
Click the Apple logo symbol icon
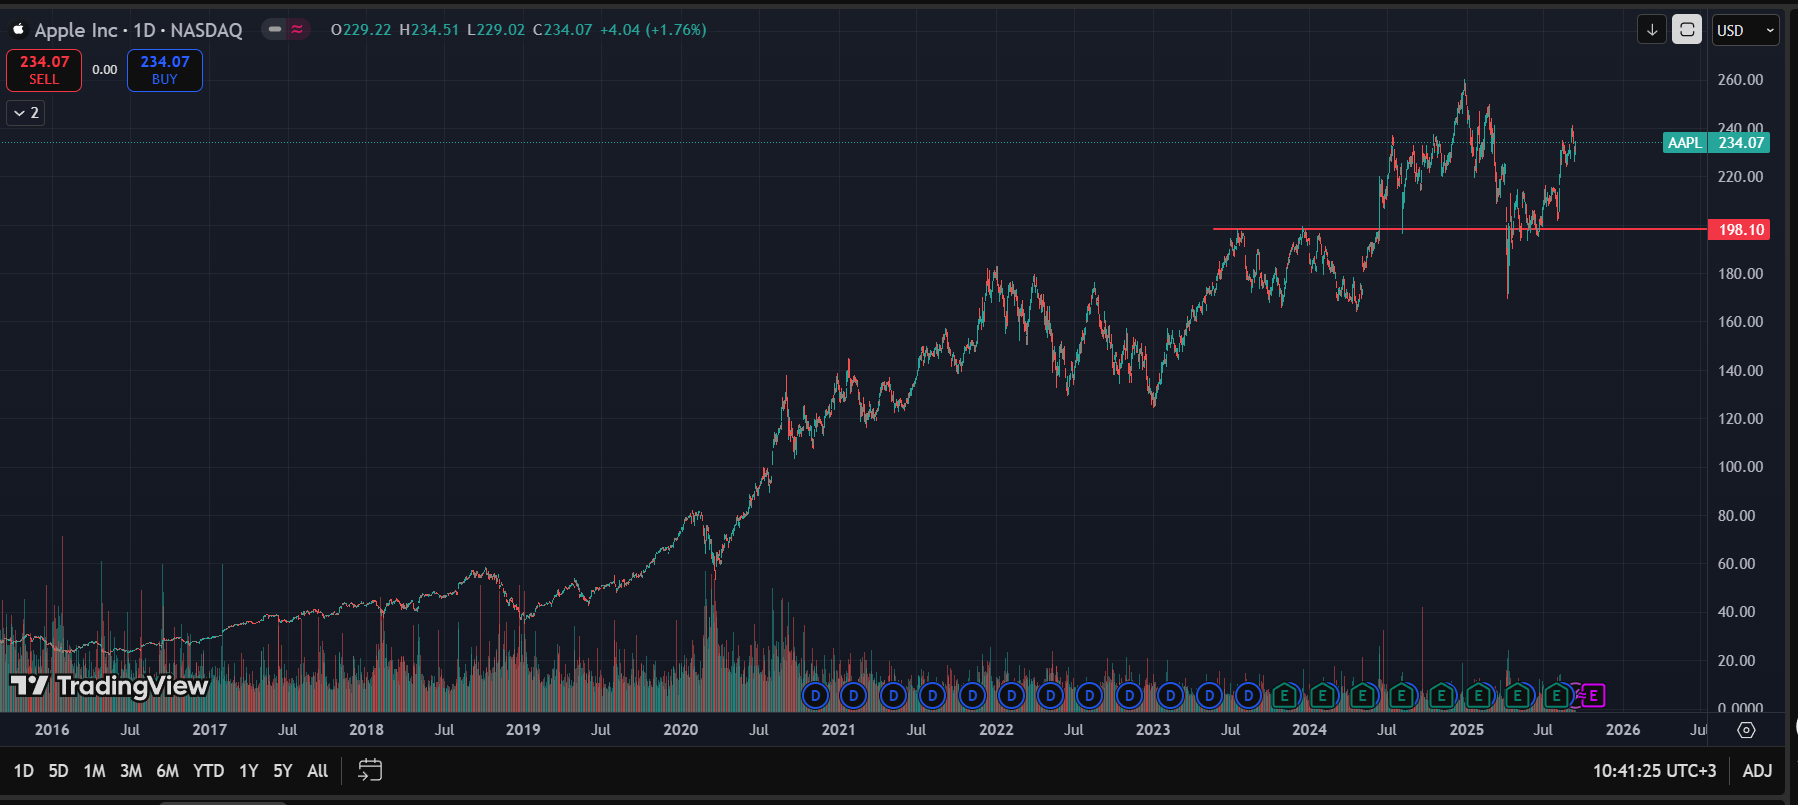click(18, 30)
